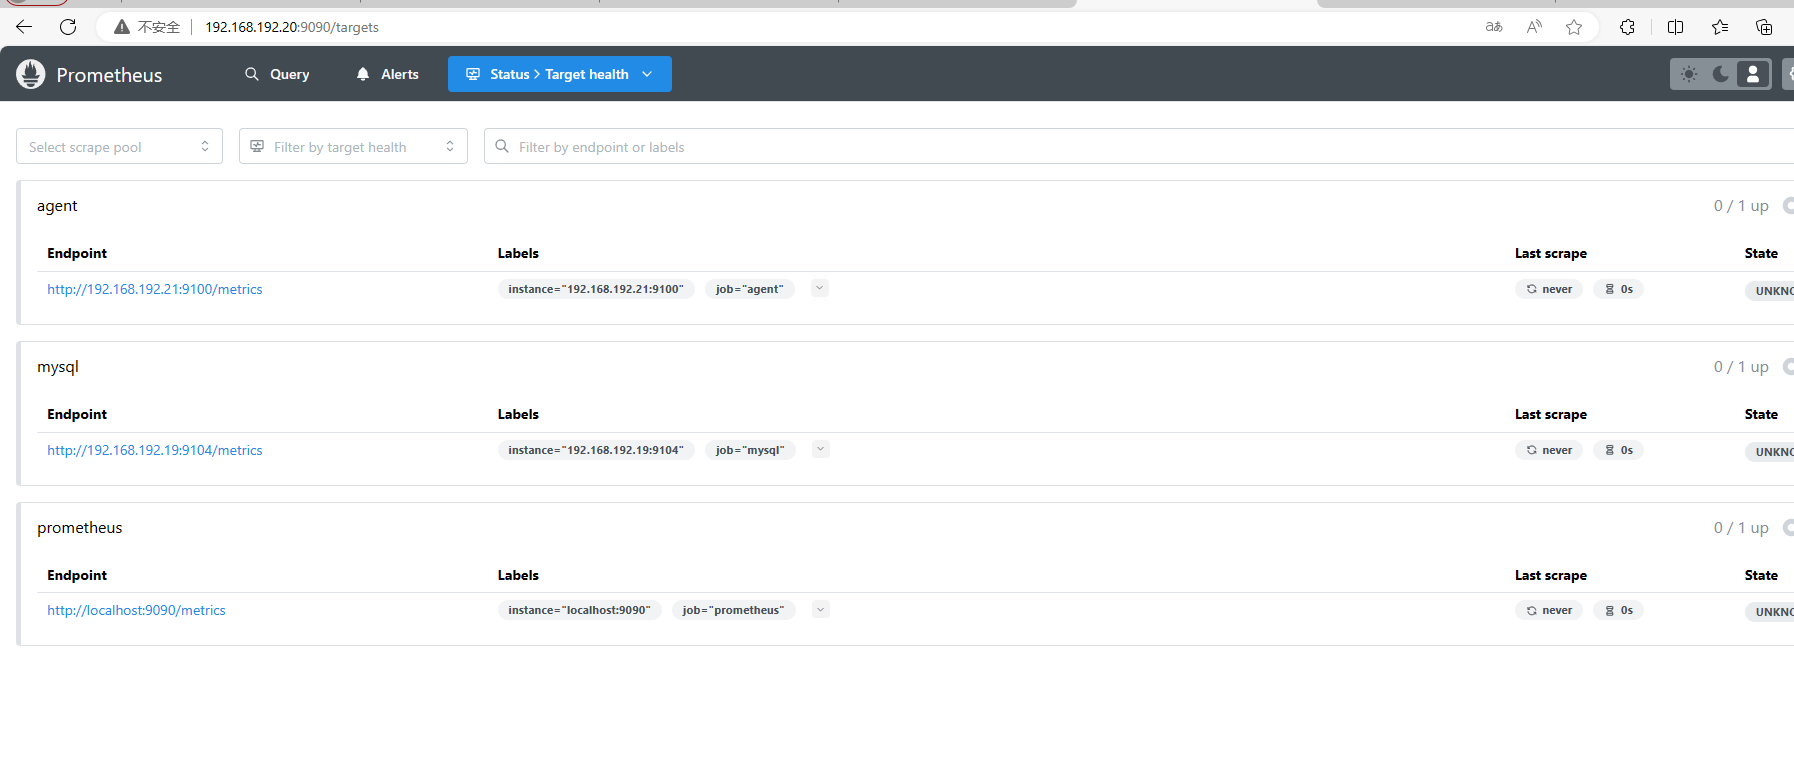This screenshot has width=1794, height=761.
Task: Click instance="192.168.192.19:9104" label badge
Action: tap(596, 450)
